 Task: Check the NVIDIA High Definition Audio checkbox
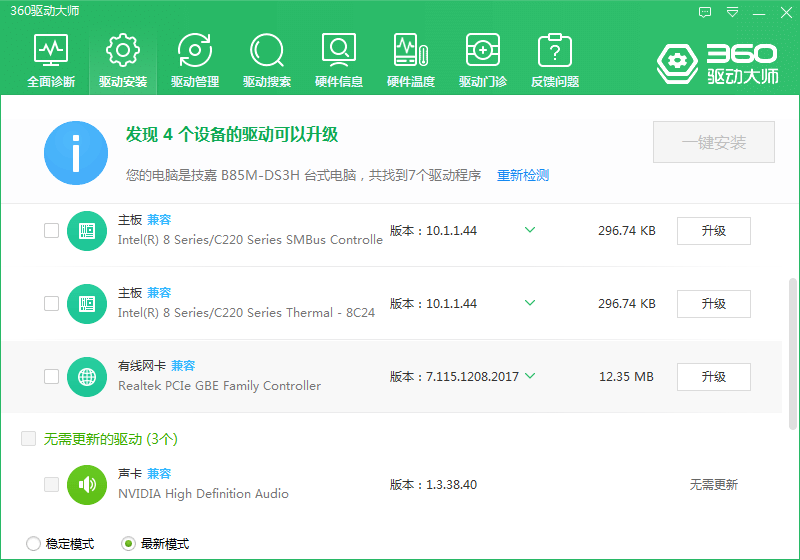(52, 484)
